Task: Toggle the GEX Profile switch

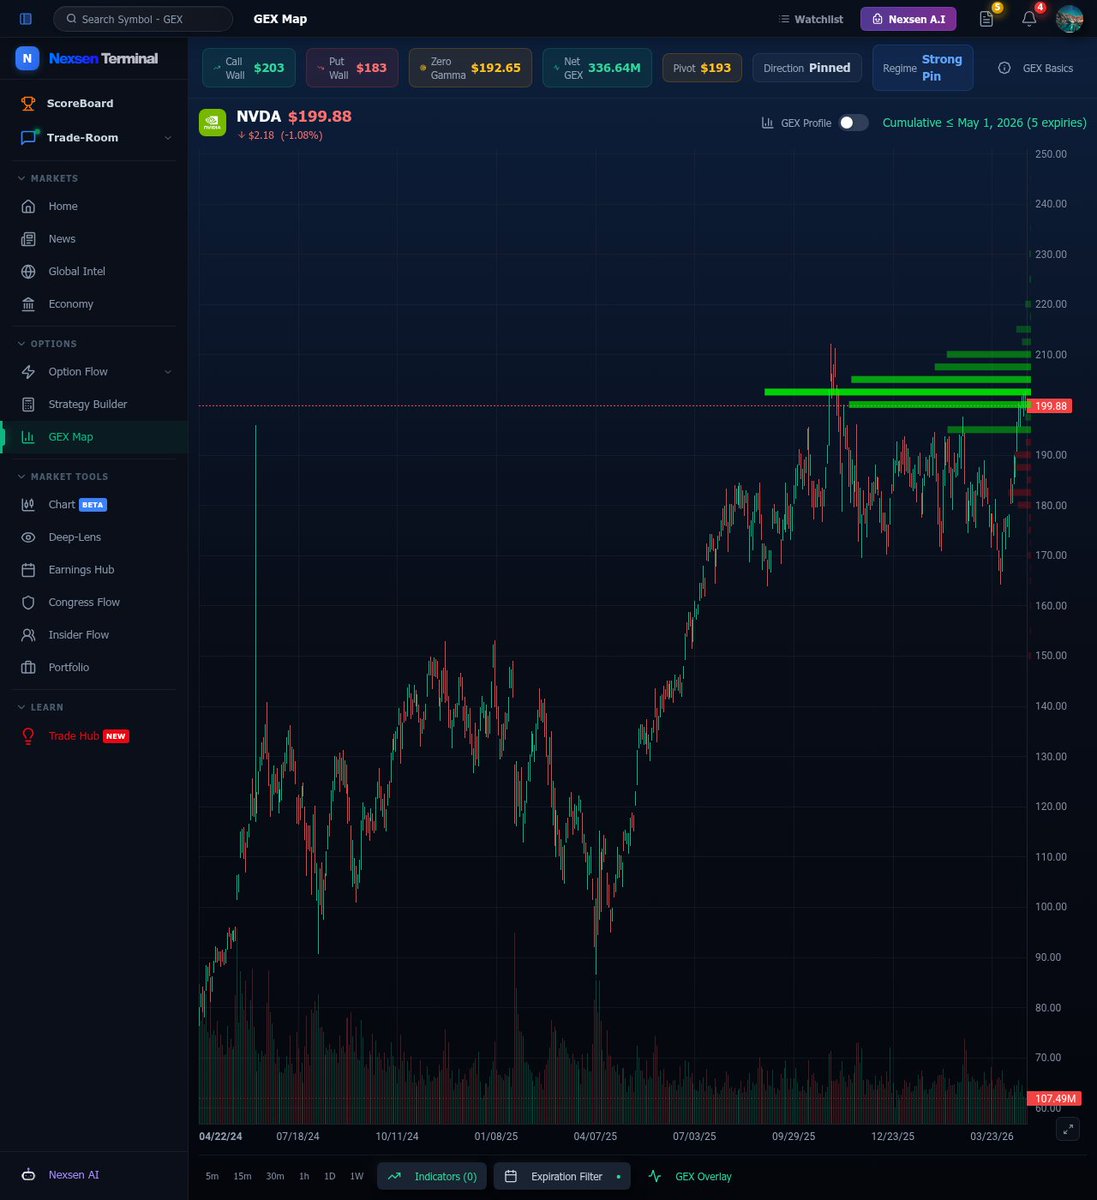Action: click(x=853, y=123)
